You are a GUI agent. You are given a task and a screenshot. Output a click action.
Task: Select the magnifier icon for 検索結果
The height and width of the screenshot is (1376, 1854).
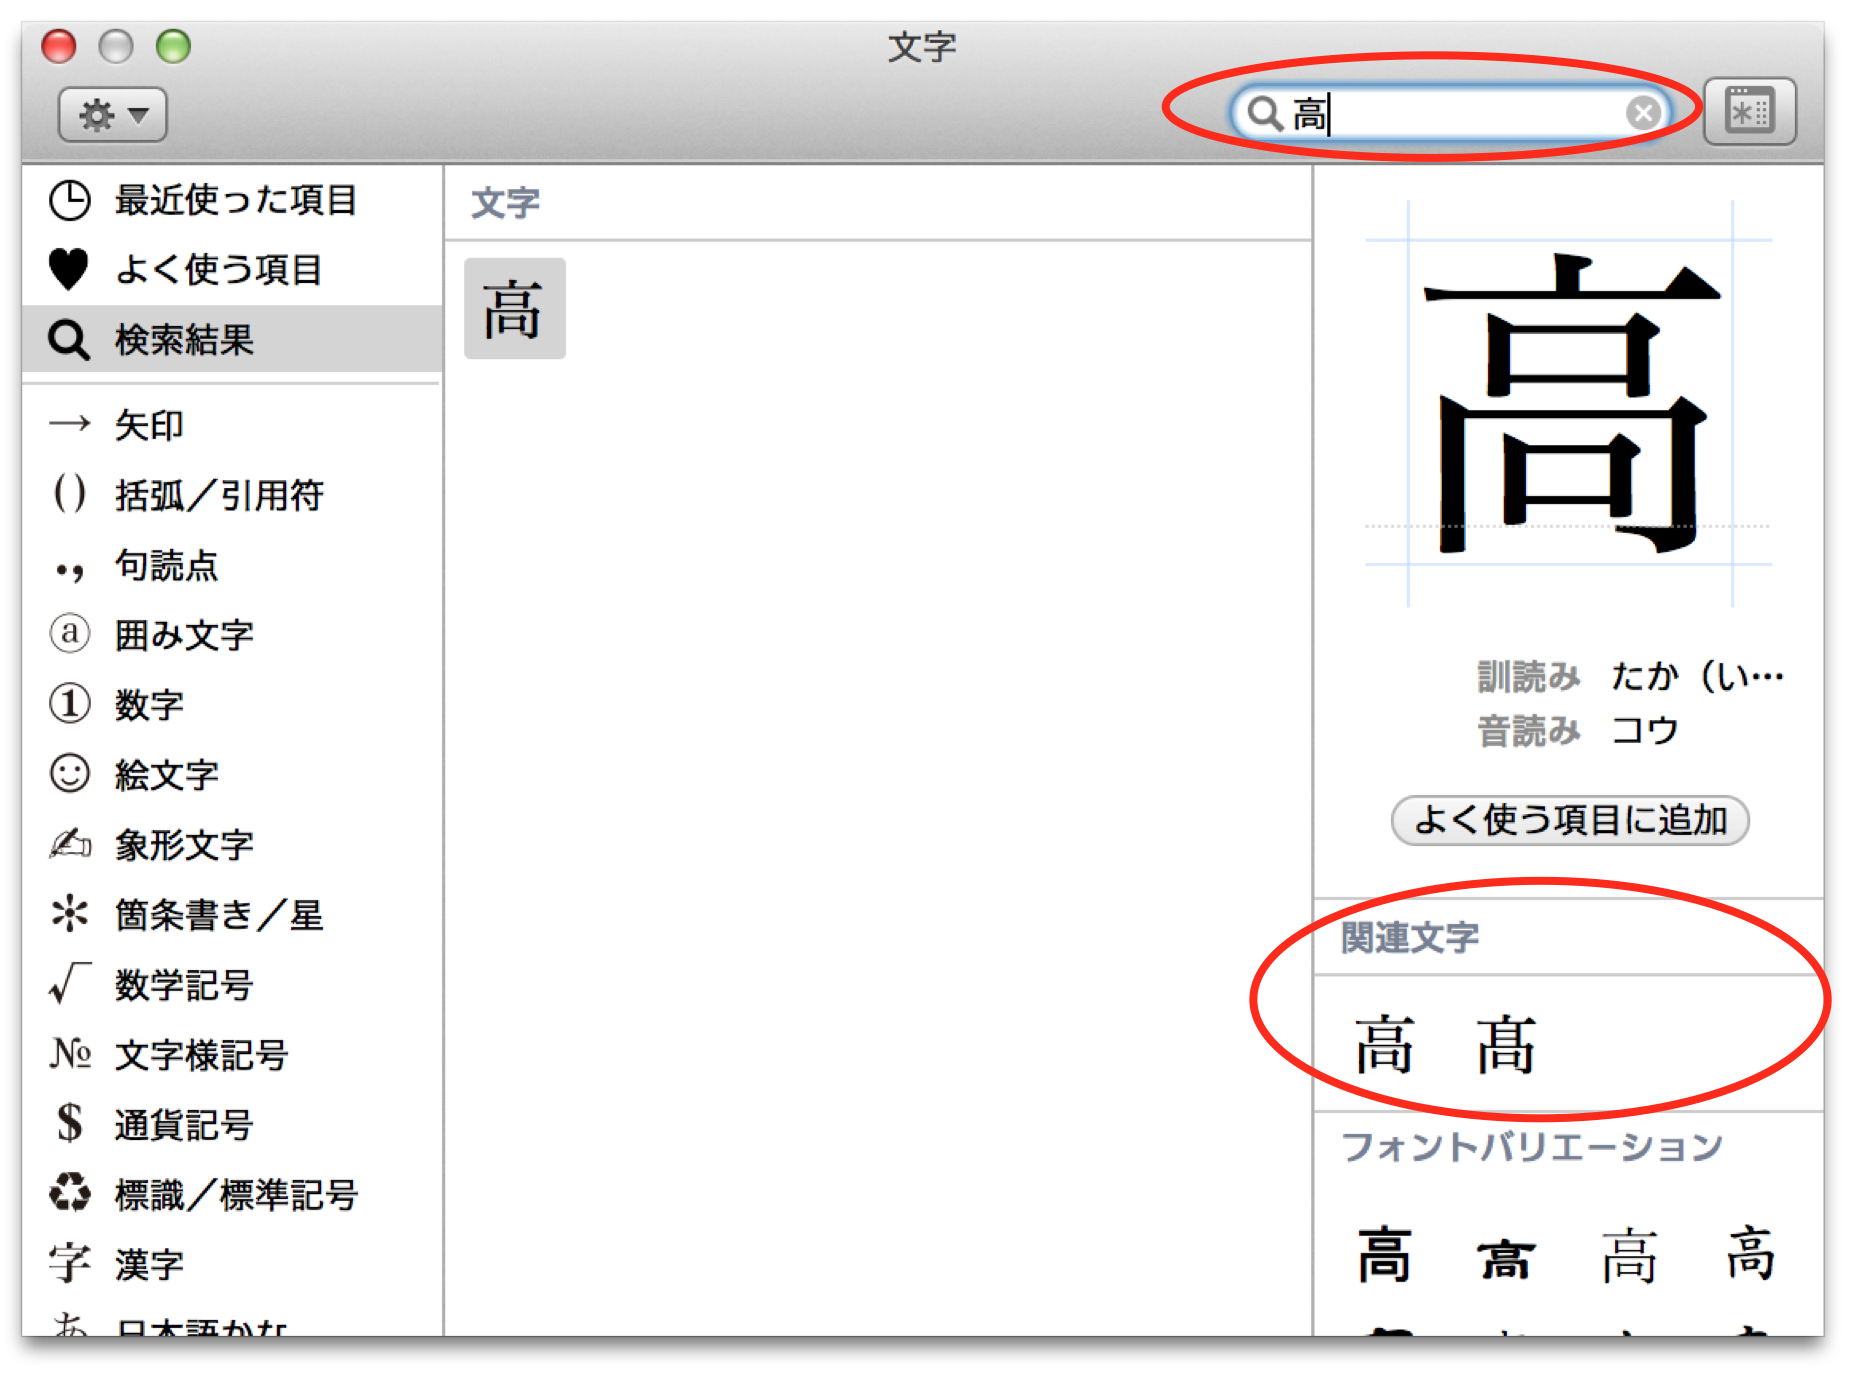coord(69,340)
